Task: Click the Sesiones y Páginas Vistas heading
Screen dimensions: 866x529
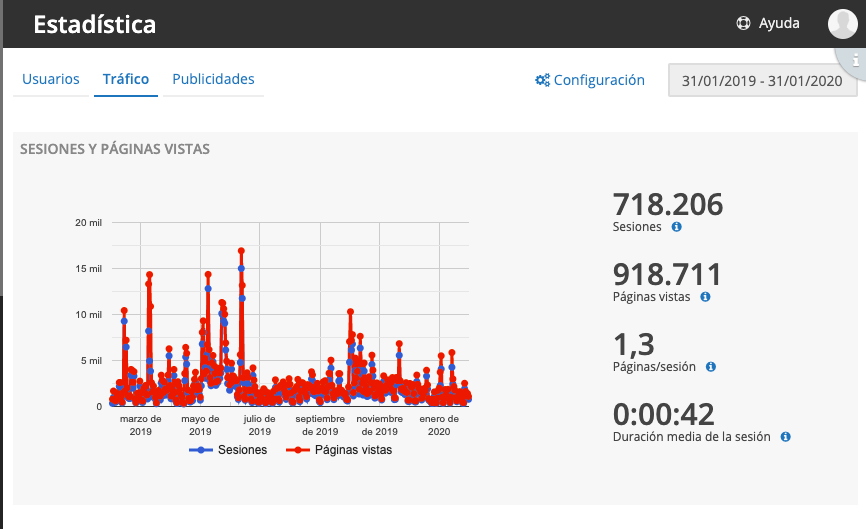Action: pos(115,149)
